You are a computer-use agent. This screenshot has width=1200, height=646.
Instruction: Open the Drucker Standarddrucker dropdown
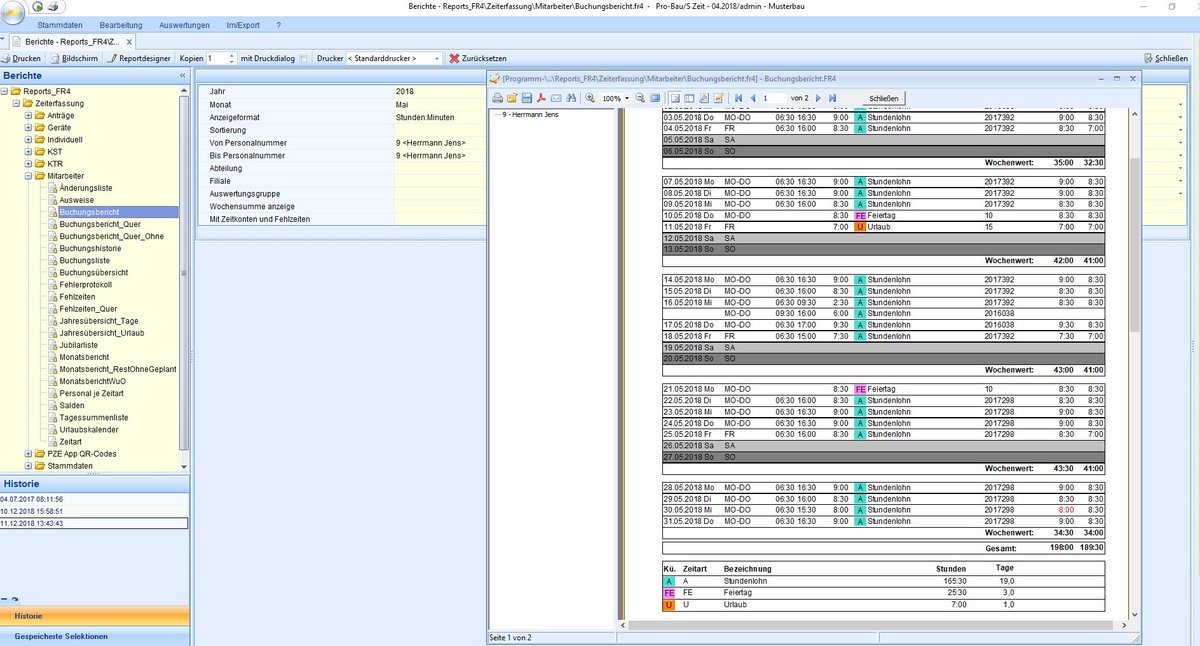(x=437, y=59)
